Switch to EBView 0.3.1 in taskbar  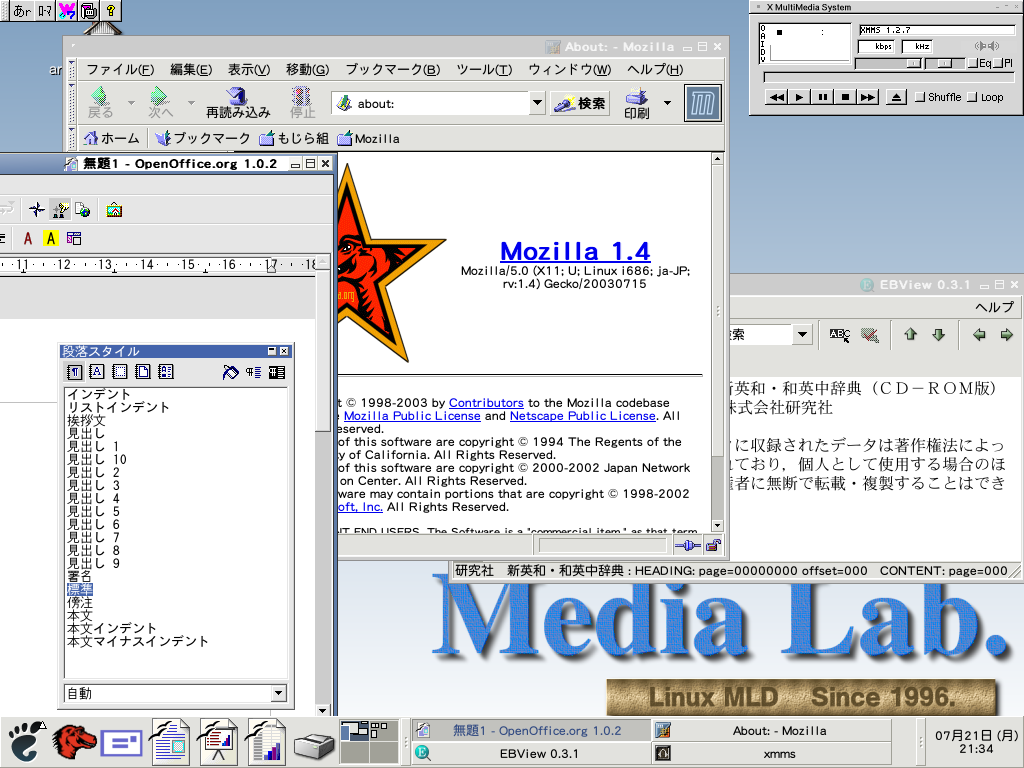532,754
